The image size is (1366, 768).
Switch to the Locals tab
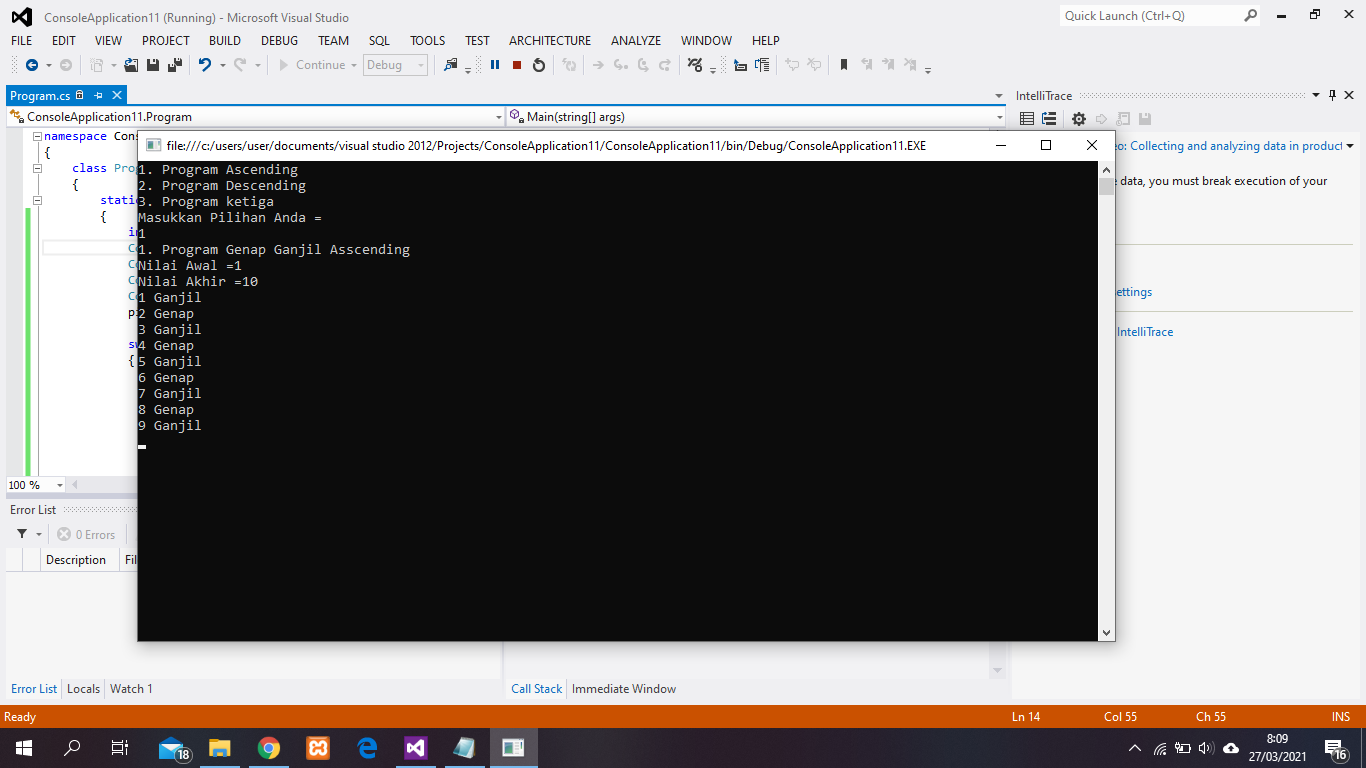click(83, 689)
